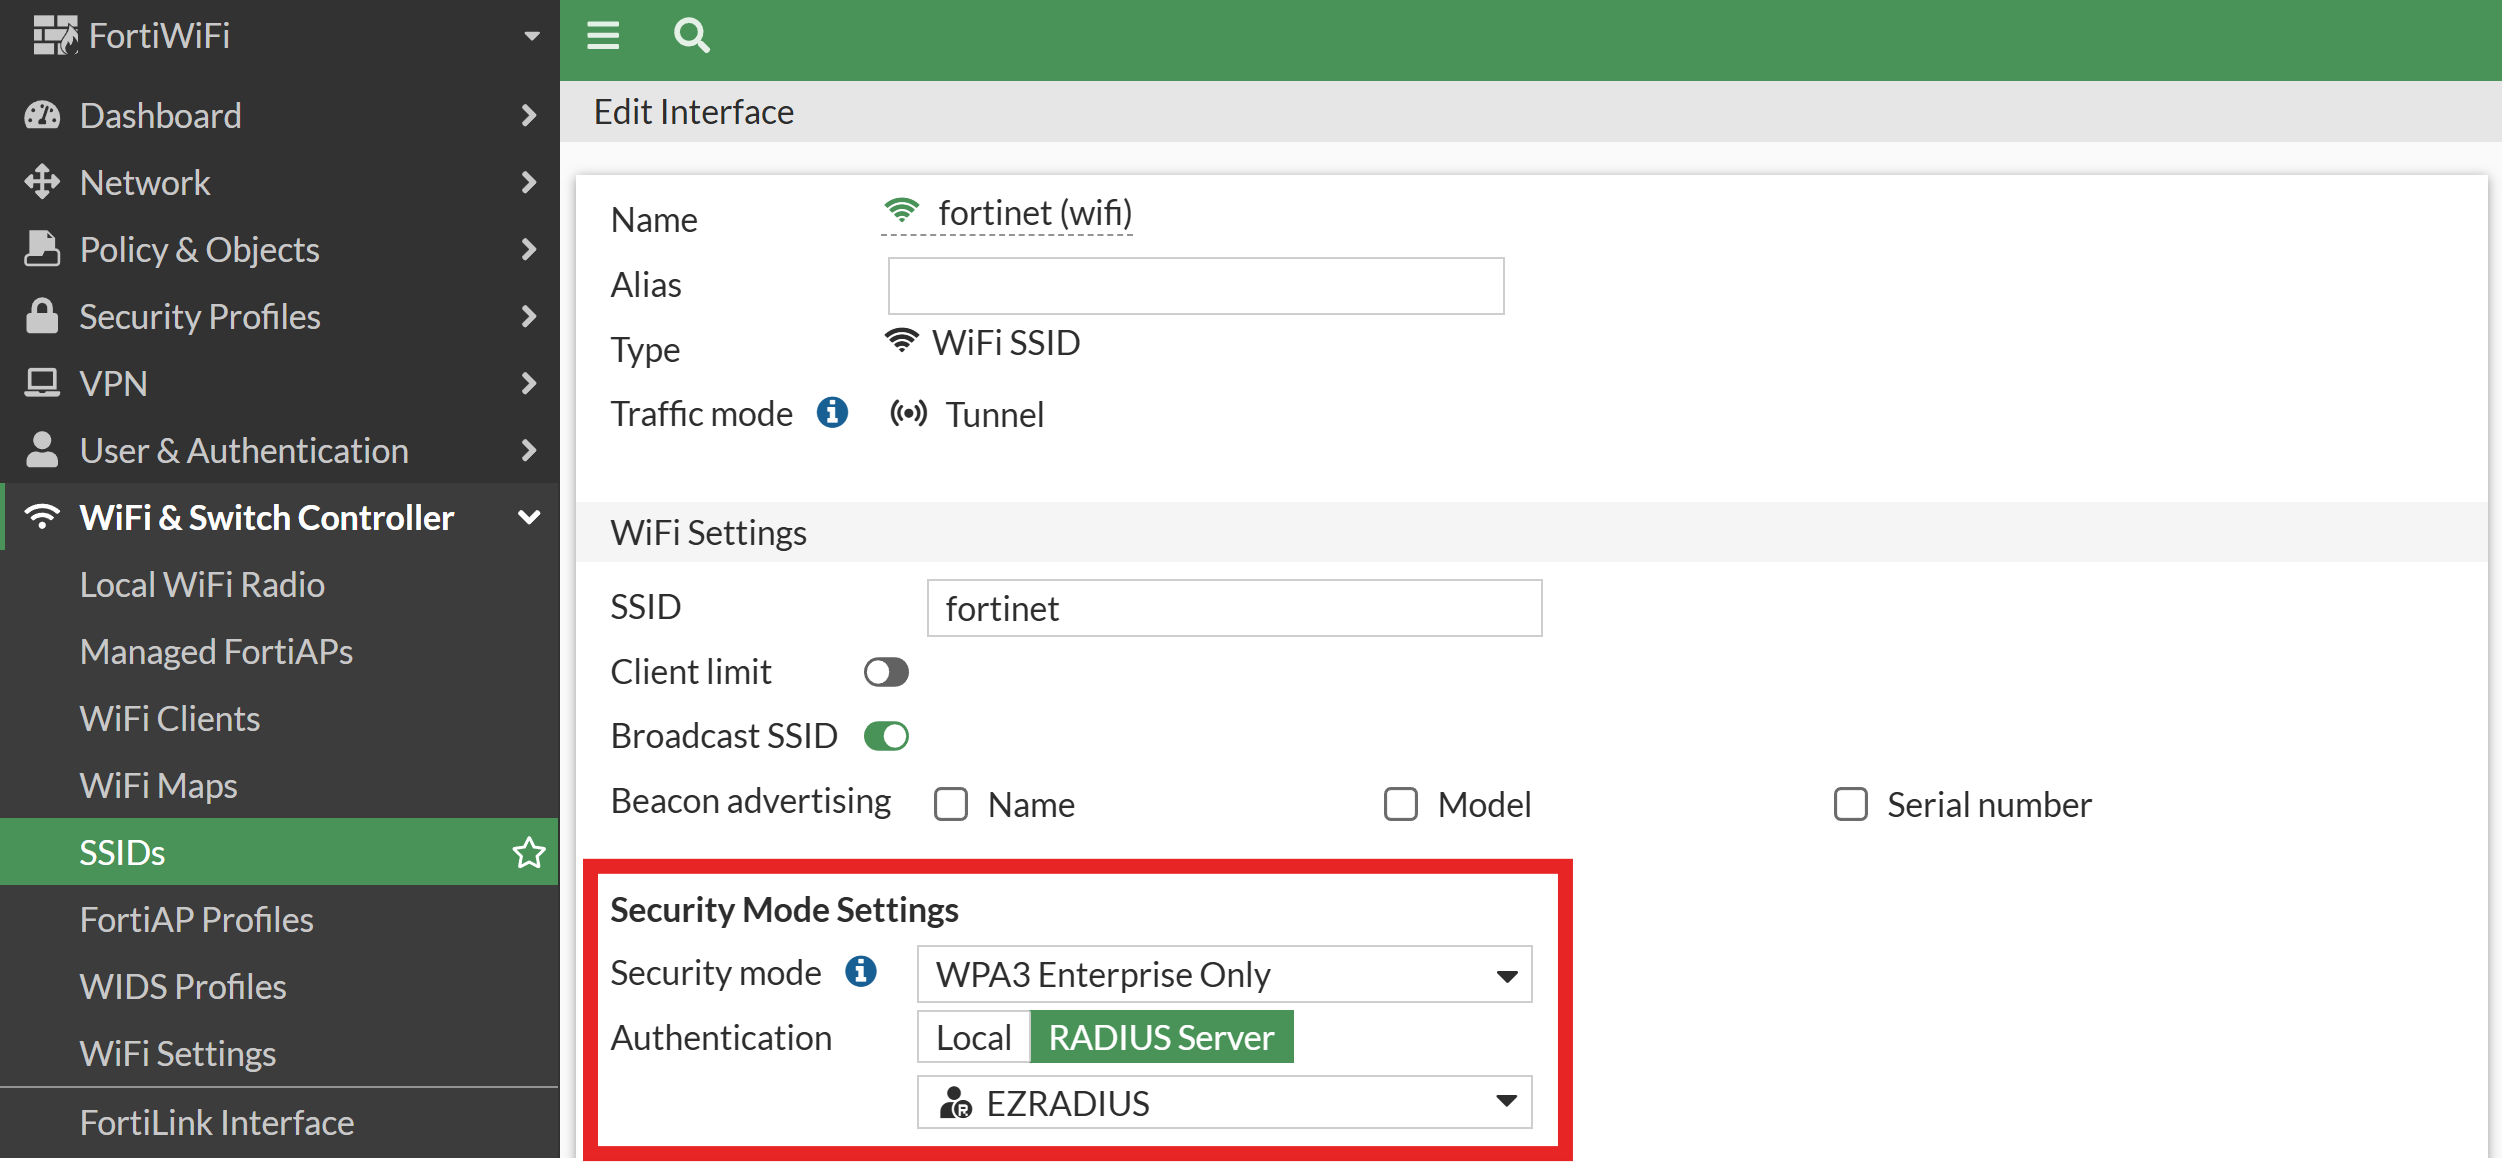Disable the Broadcast SSID toggle

[886, 735]
